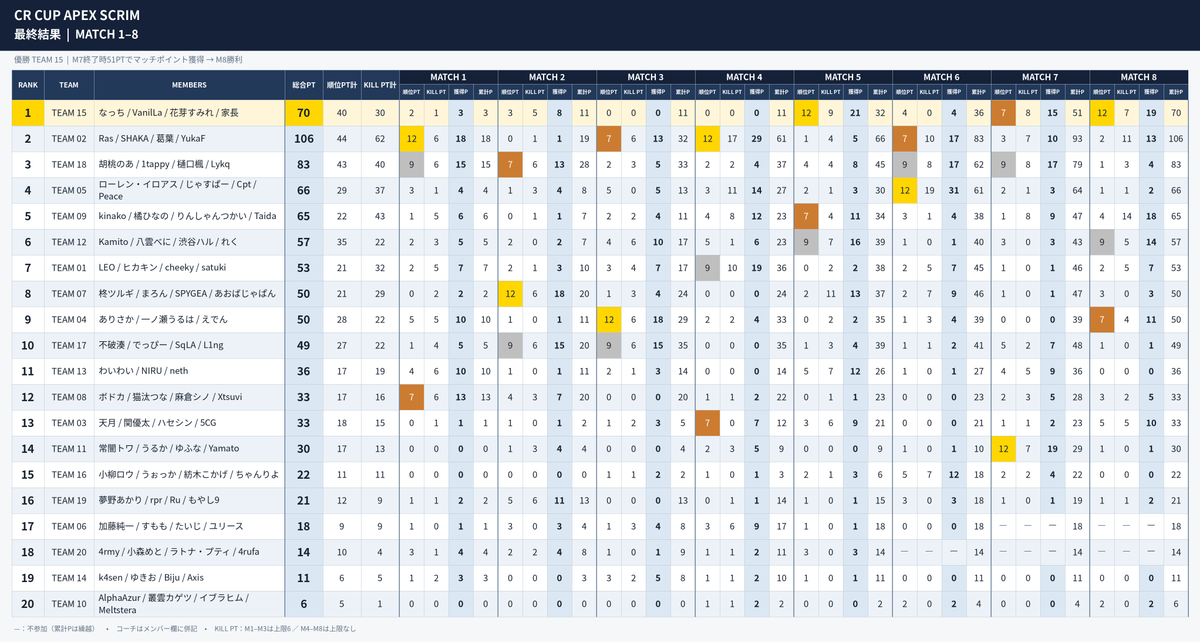The width and height of the screenshot is (1200, 642).
Task: Click the MATCH 3 header
Action: tap(646, 77)
